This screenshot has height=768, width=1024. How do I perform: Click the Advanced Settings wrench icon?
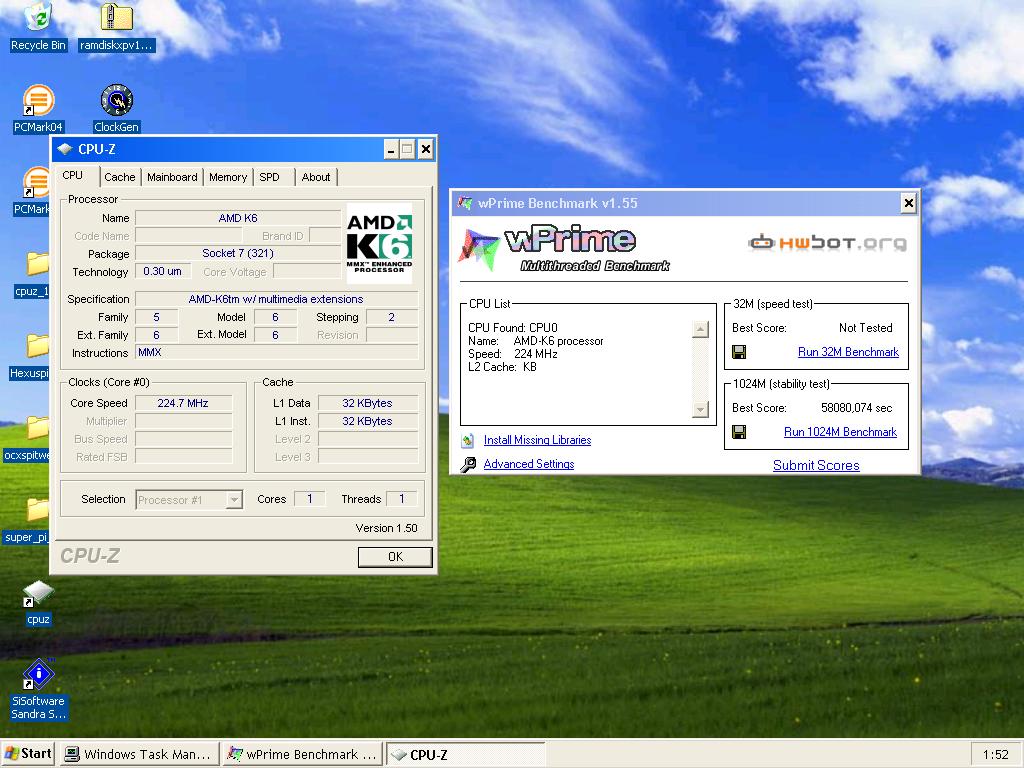[468, 464]
